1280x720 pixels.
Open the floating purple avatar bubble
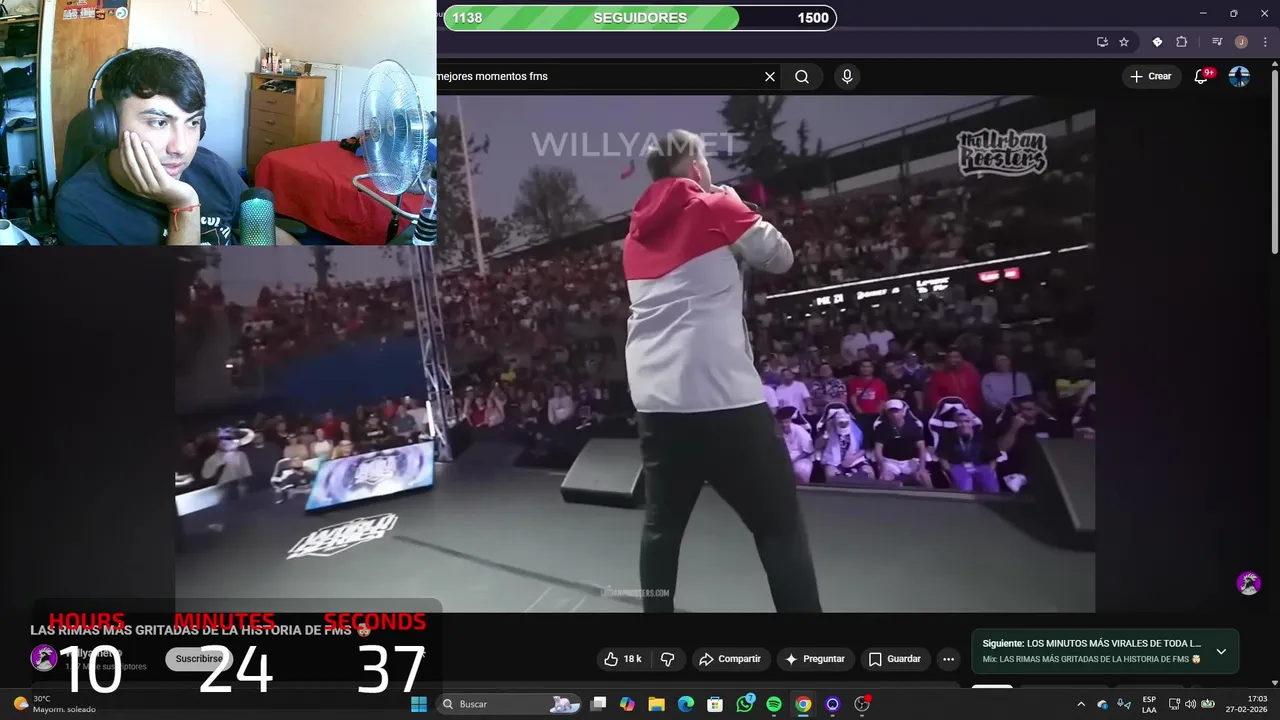click(x=1248, y=583)
